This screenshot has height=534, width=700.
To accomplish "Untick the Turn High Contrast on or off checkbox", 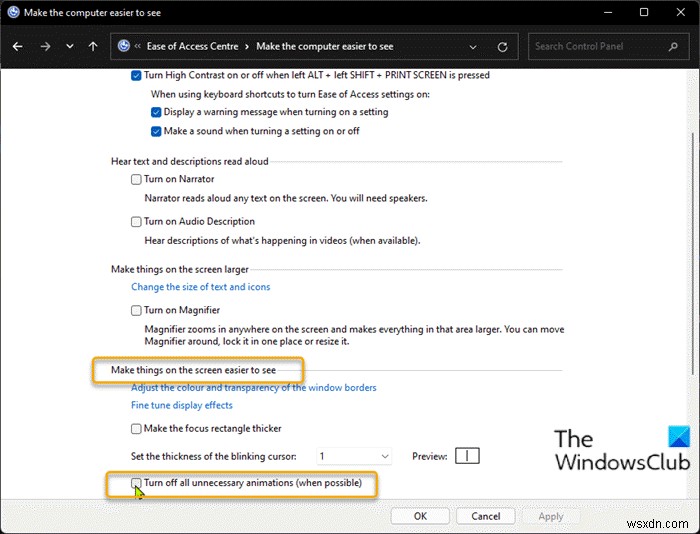I will click(x=136, y=75).
